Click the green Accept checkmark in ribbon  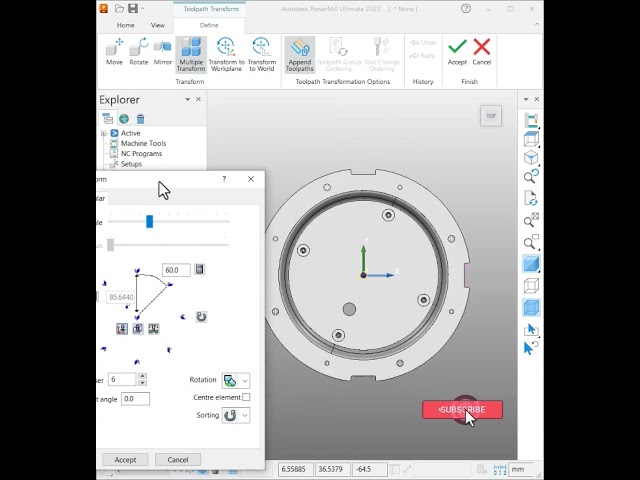(x=457, y=52)
